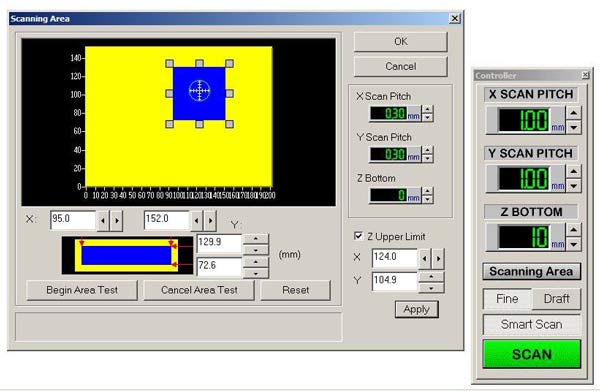Click left-middle handle of blue scan area

pos(170,94)
